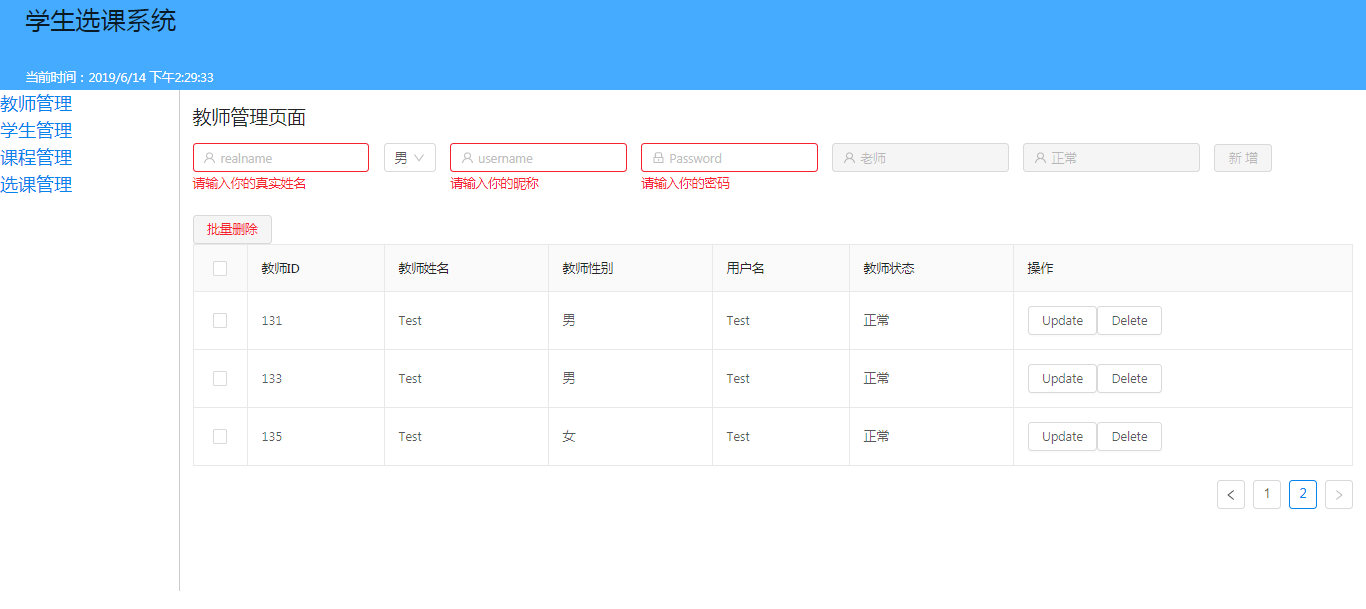Click the next page right arrow
This screenshot has height=609, width=1366.
1339,494
